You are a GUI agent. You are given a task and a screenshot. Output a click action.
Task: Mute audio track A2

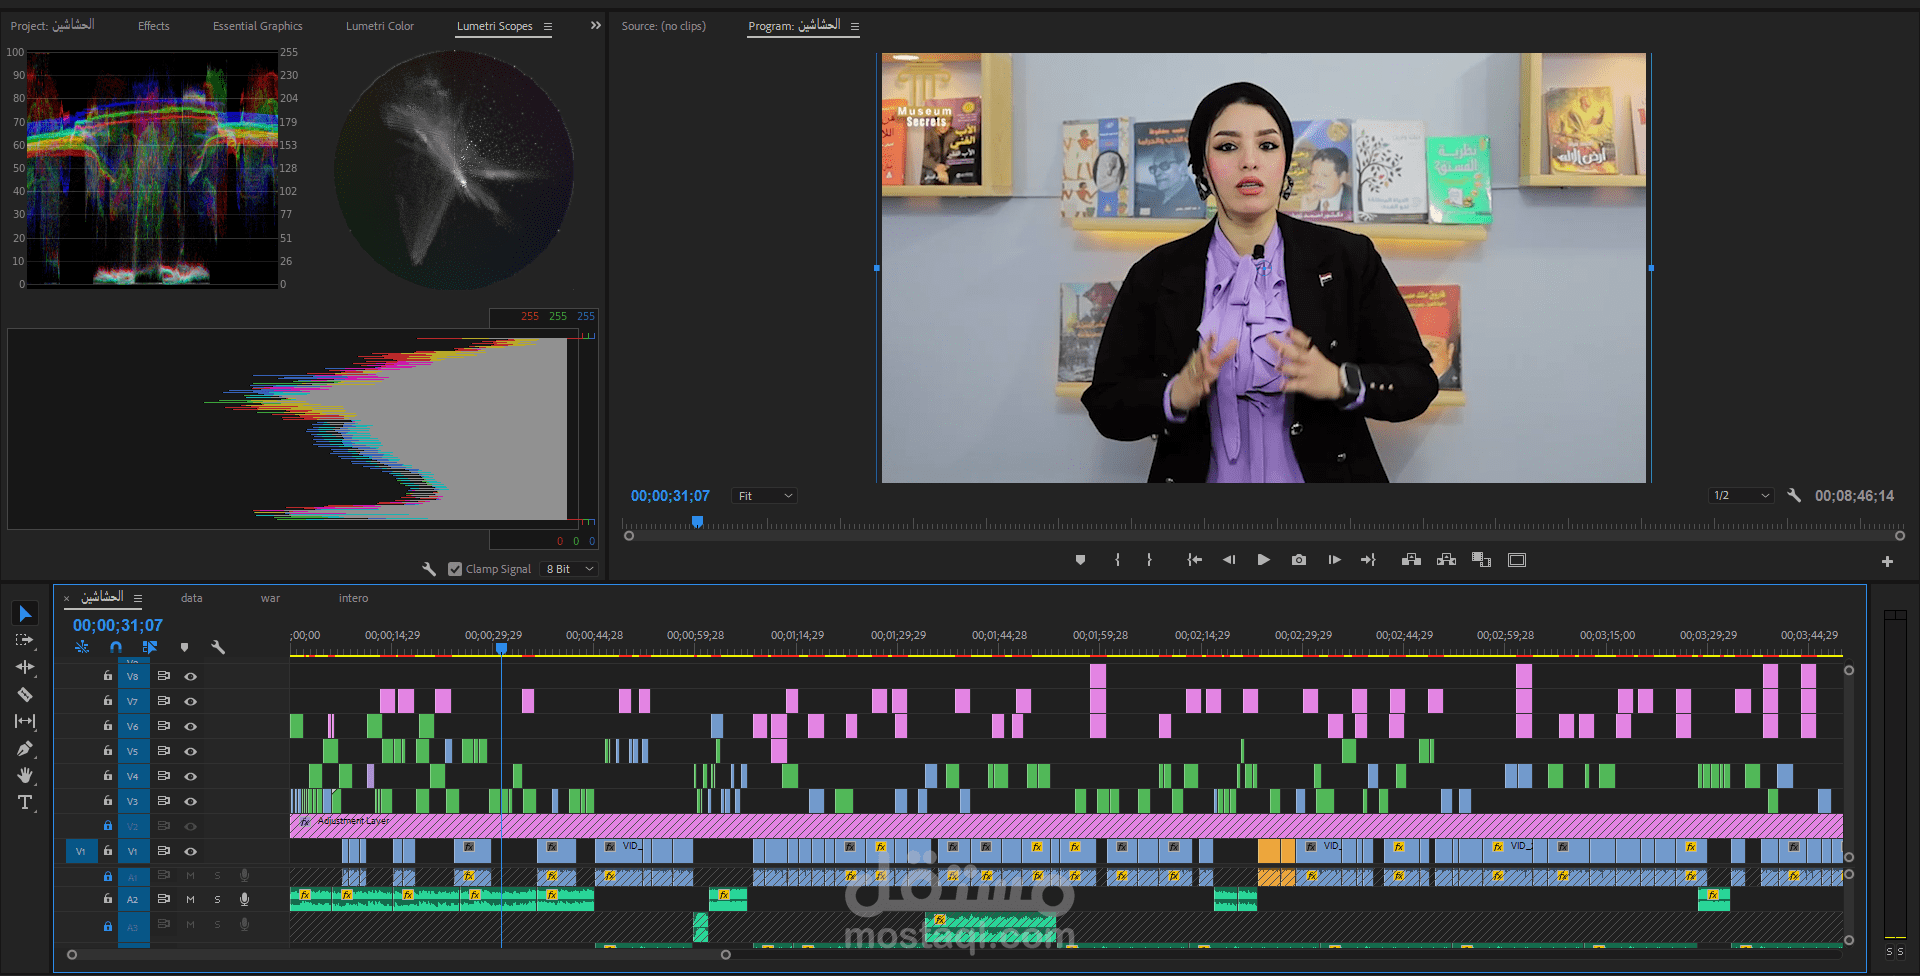(190, 899)
